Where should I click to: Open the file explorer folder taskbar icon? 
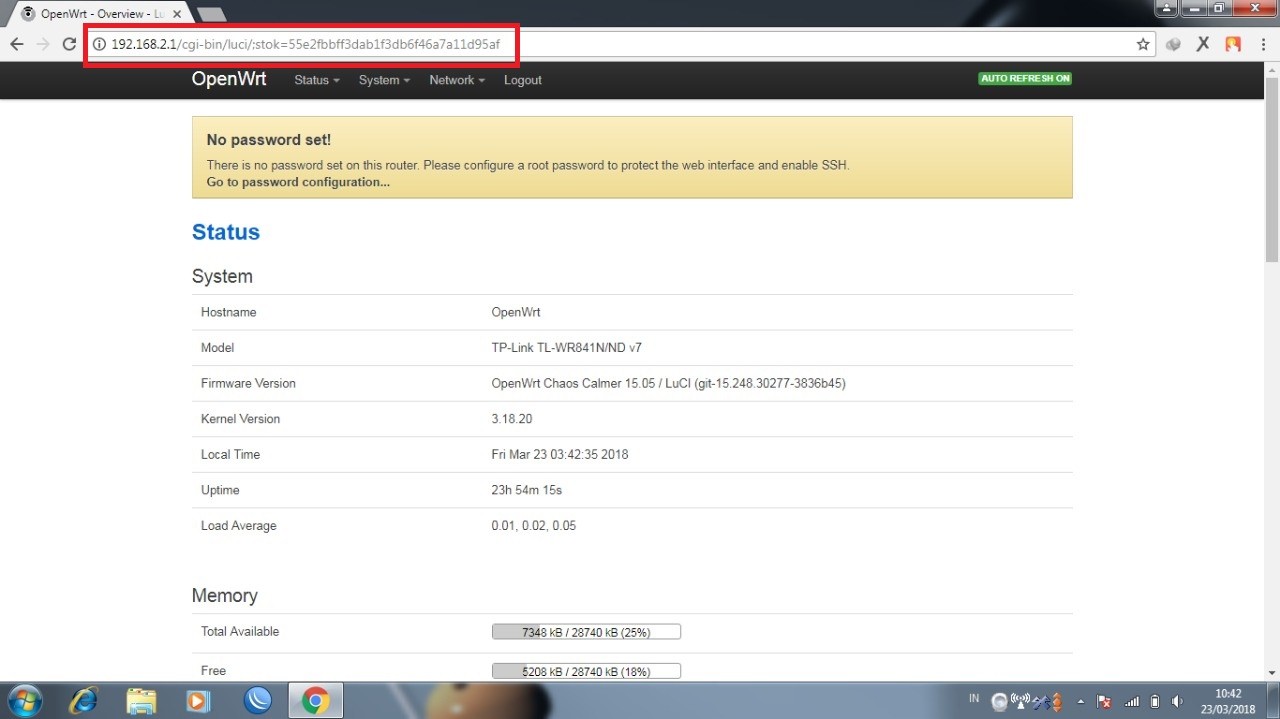[x=141, y=701]
